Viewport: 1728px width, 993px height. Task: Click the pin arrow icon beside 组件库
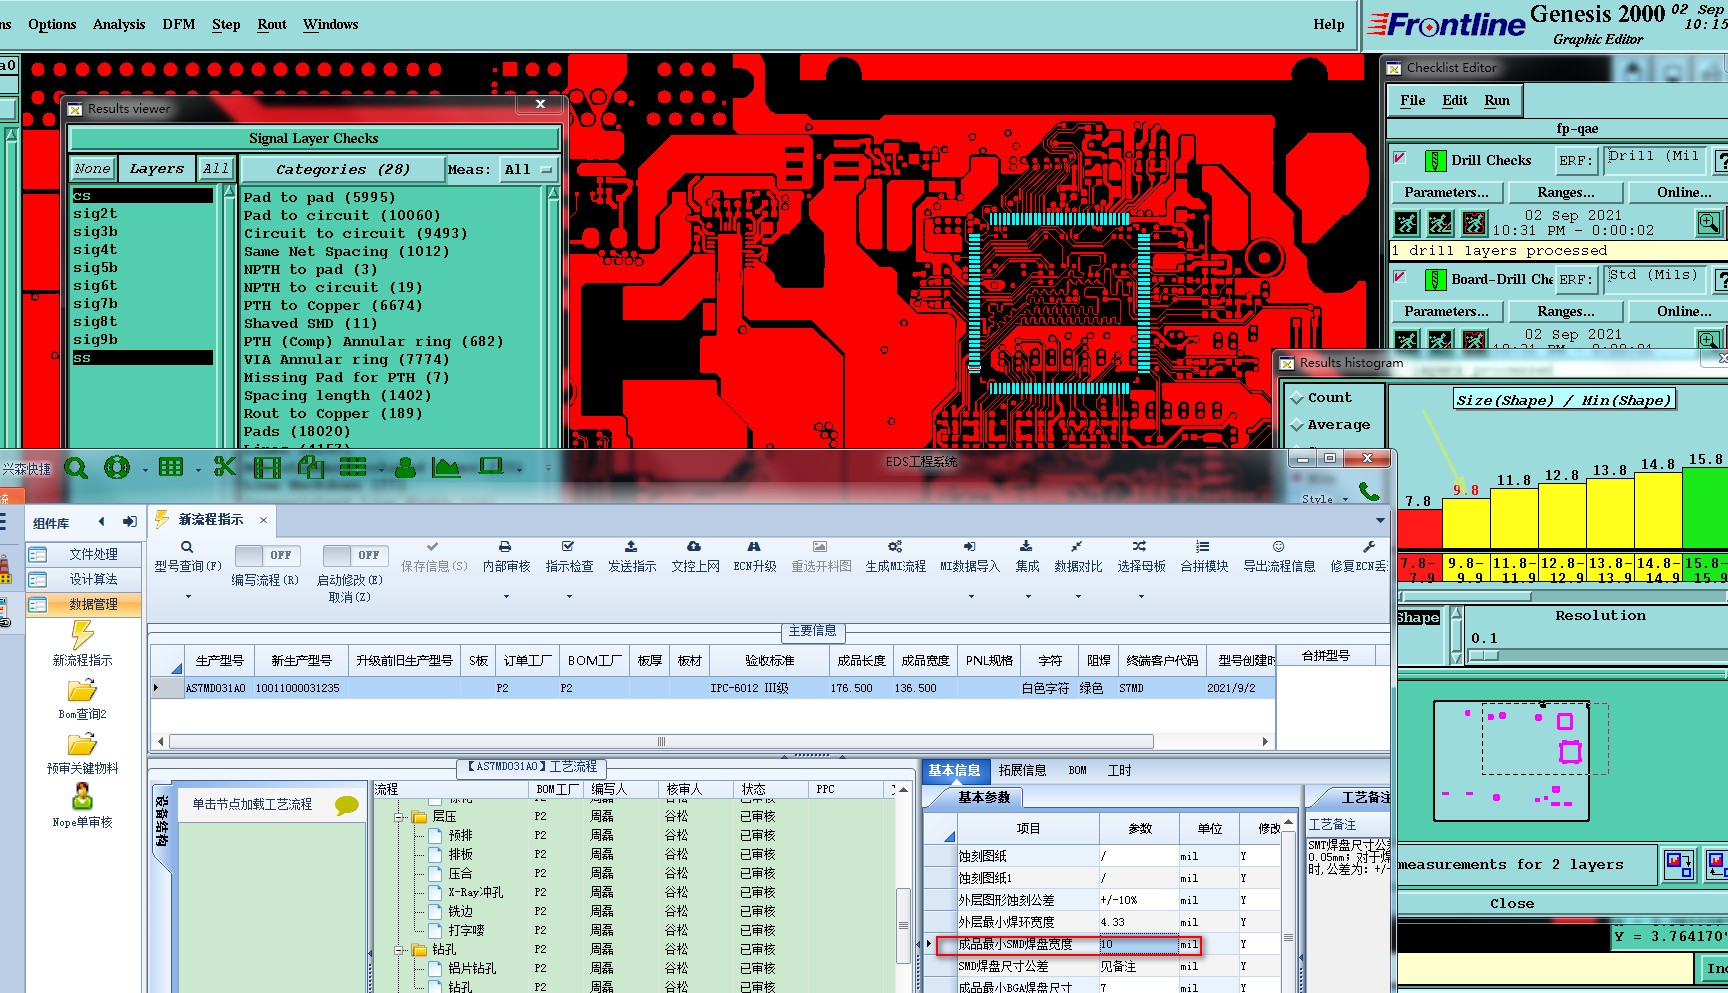point(130,522)
